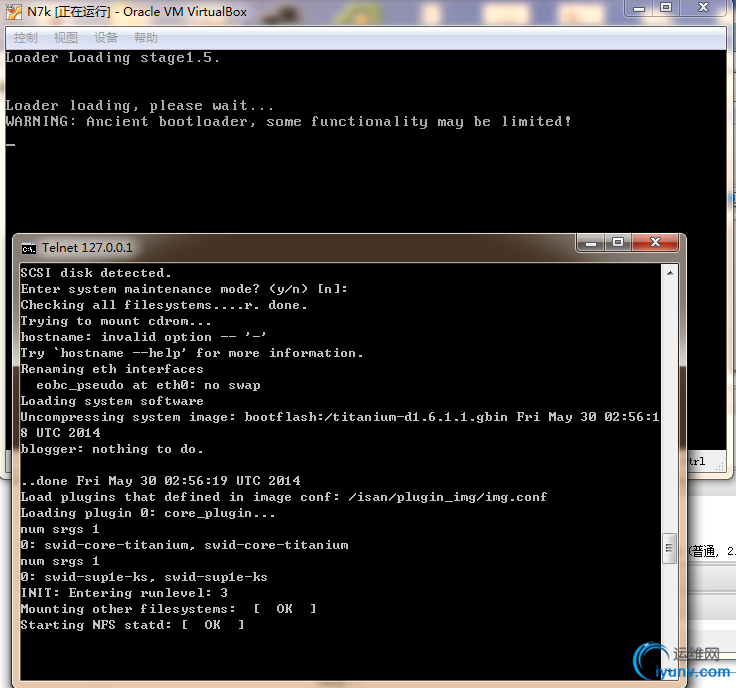Click '0: swid-core-titanium' line
The height and width of the screenshot is (688, 736).
click(184, 545)
